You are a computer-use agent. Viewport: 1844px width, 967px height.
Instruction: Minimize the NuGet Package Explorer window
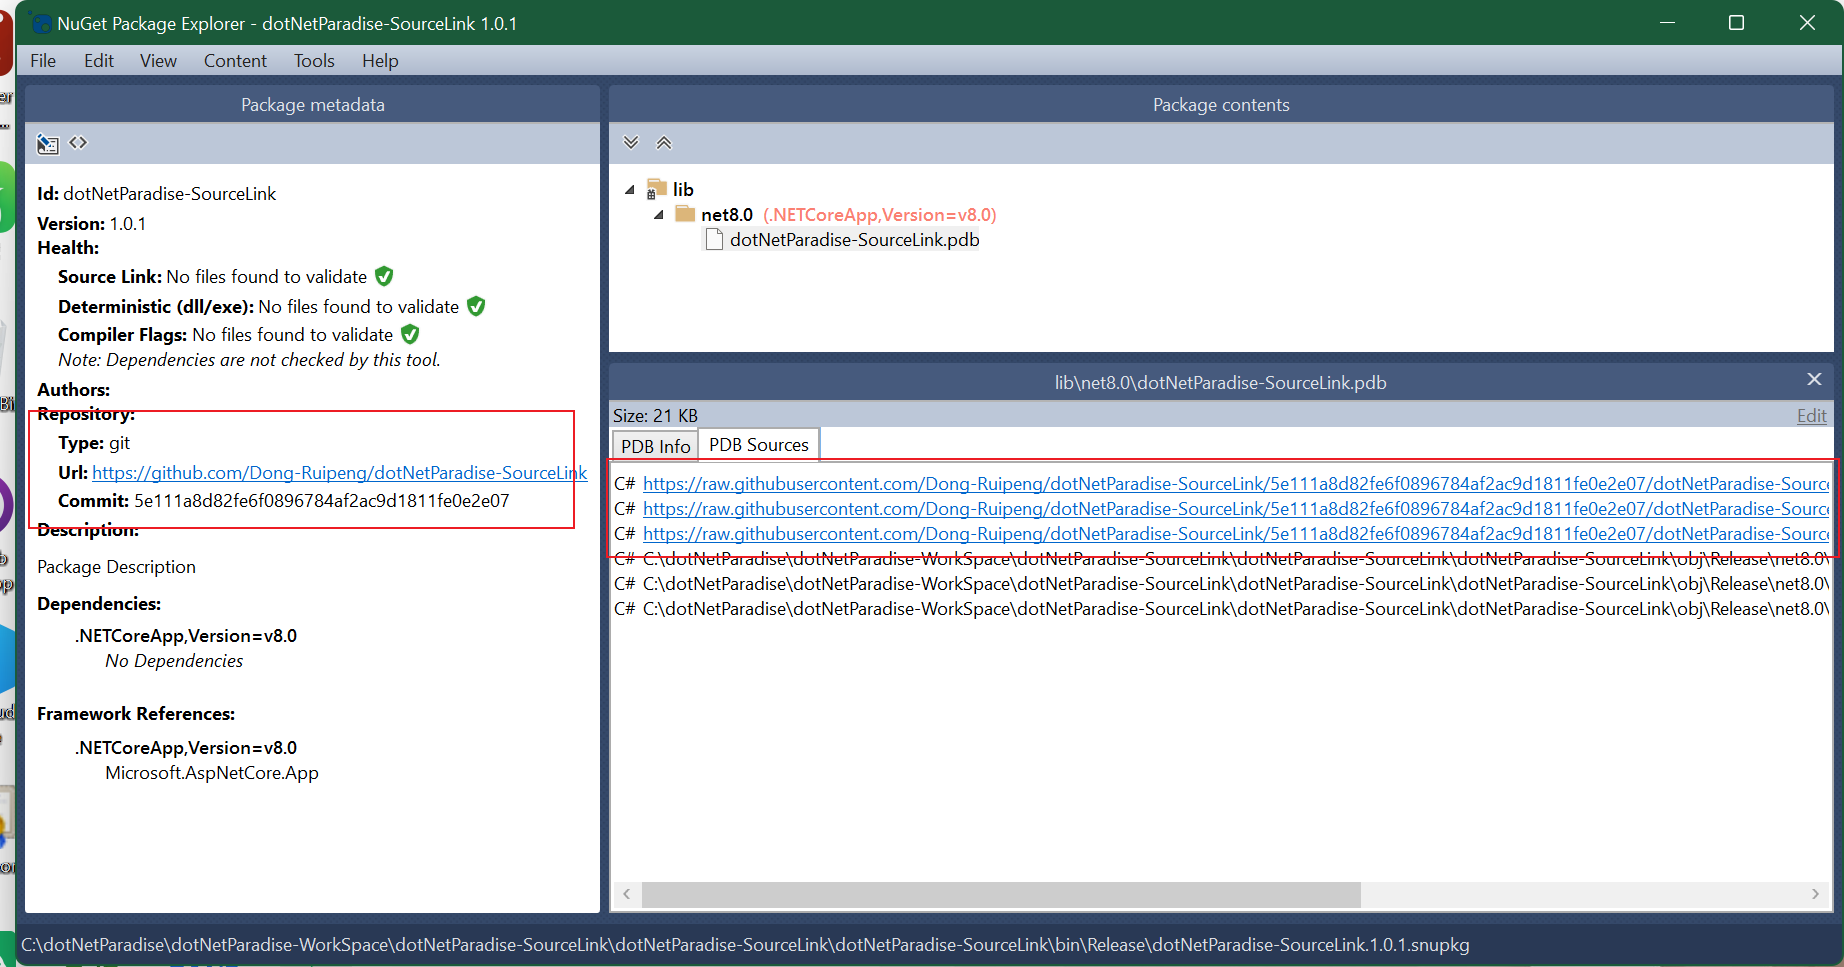coord(1667,22)
